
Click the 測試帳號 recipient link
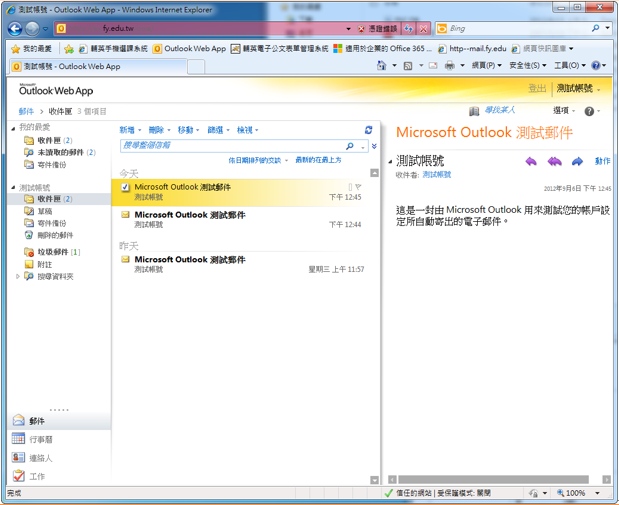click(x=436, y=175)
